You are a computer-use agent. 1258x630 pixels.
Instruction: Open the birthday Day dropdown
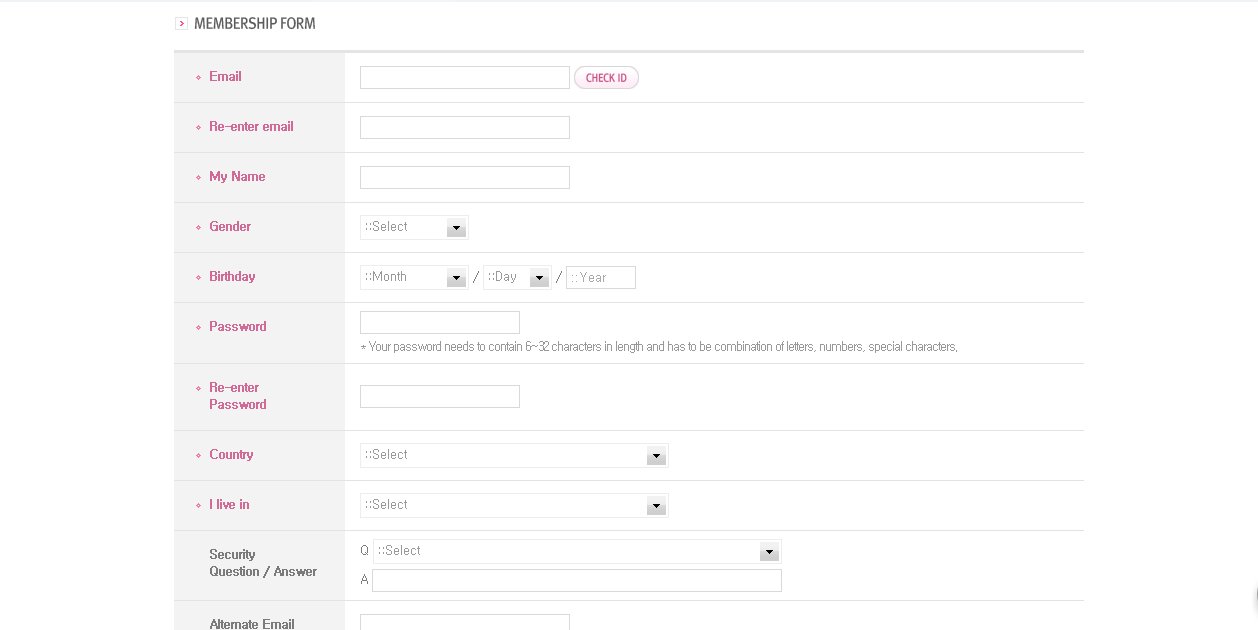516,278
